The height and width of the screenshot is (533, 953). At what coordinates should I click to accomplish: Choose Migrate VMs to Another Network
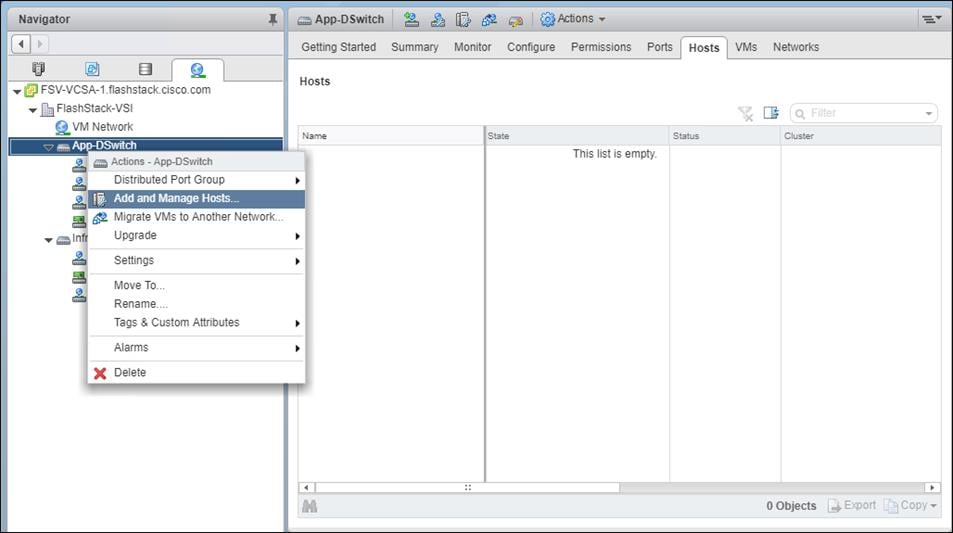pyautogui.click(x=196, y=217)
